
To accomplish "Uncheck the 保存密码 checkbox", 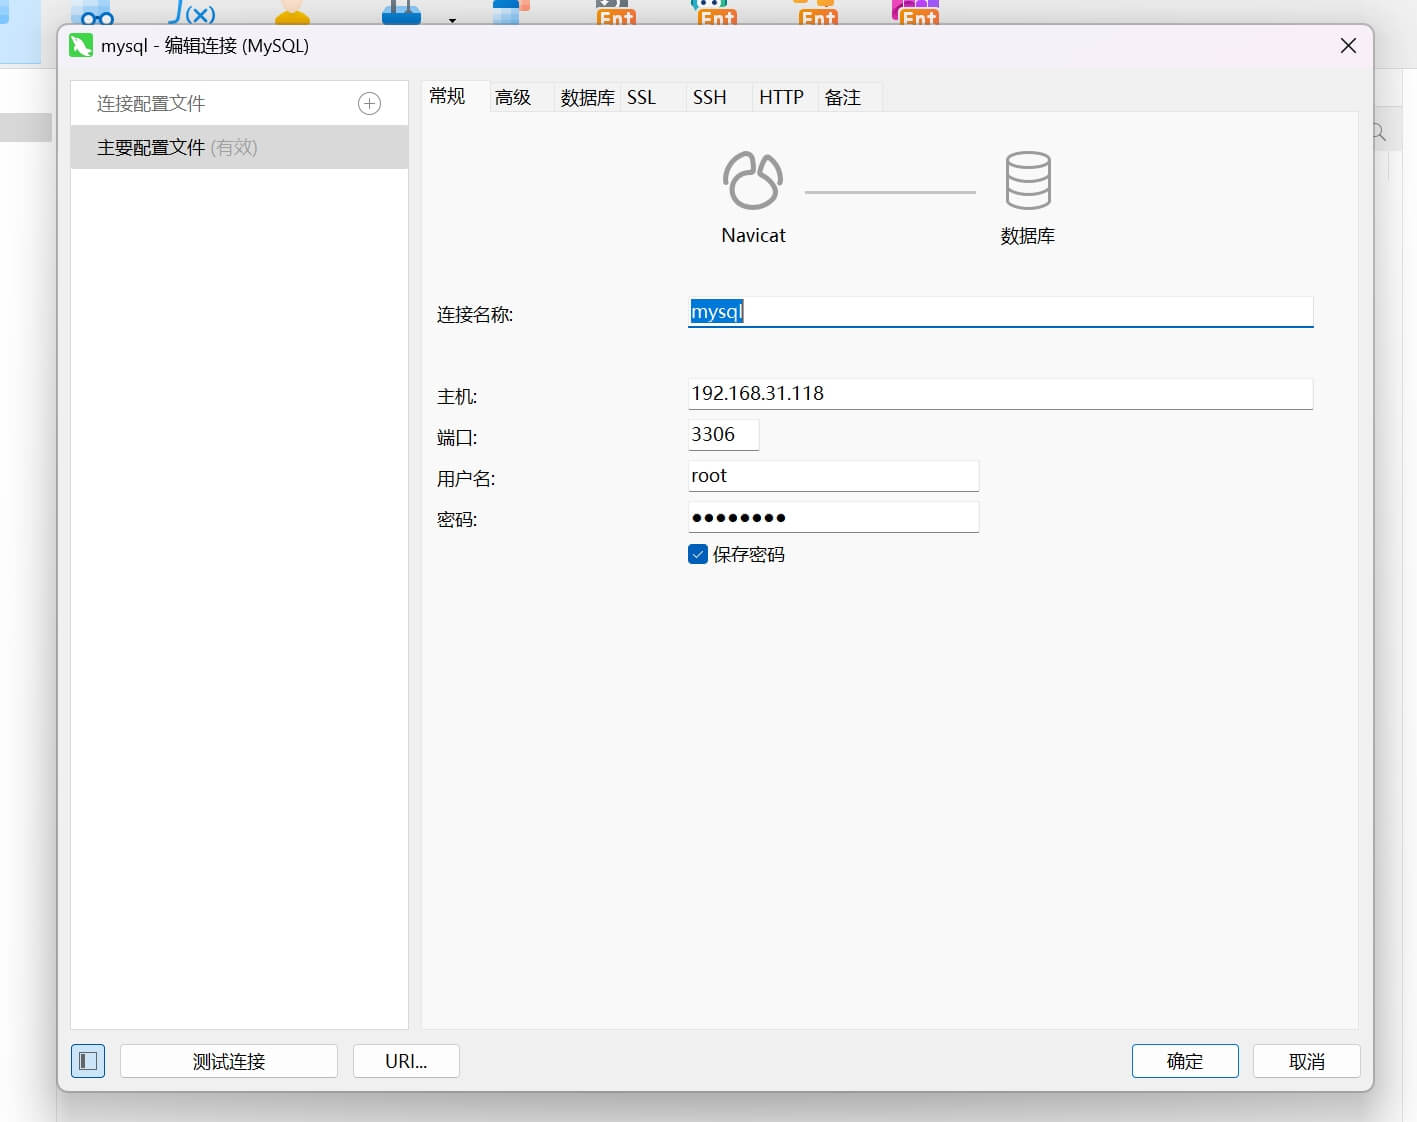I will click(698, 554).
